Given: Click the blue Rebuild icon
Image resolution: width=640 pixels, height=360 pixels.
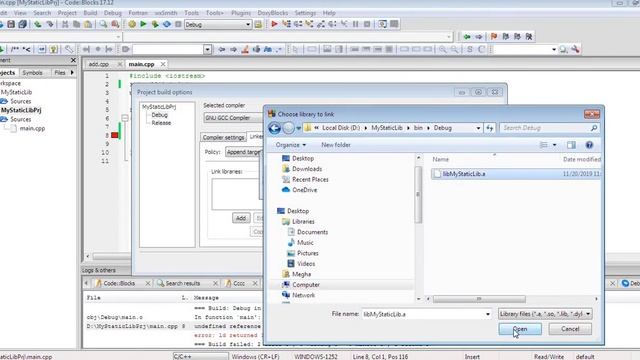Looking at the screenshot, I should click(167, 24).
